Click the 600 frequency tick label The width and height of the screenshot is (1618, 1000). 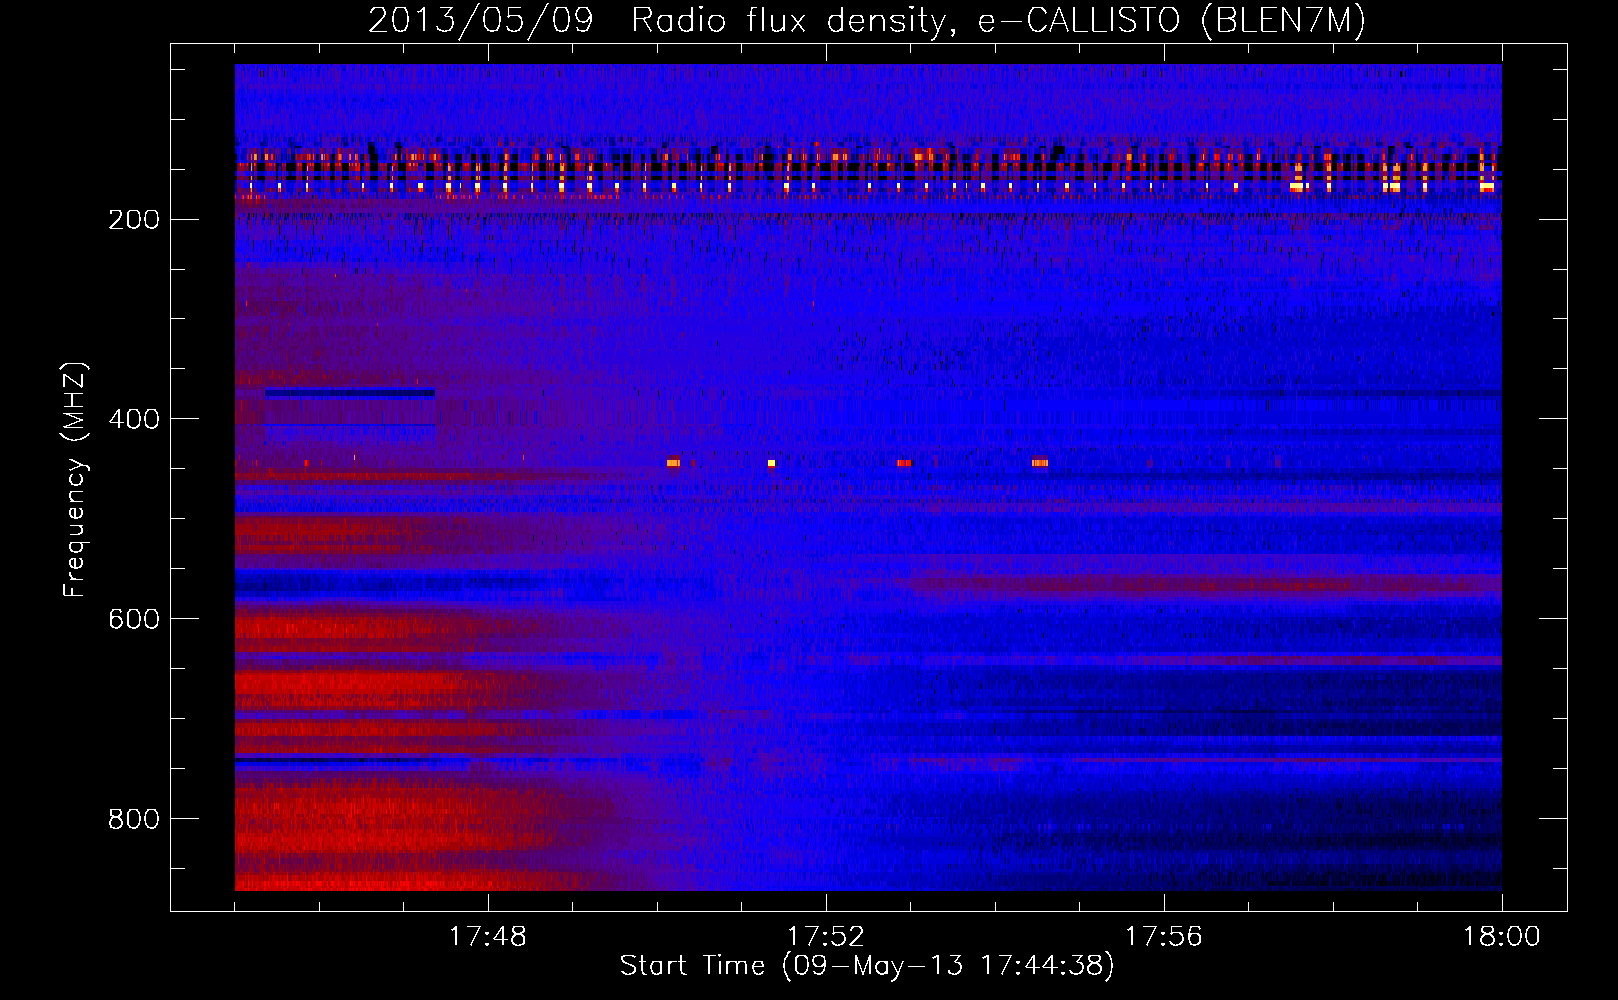[x=134, y=619]
